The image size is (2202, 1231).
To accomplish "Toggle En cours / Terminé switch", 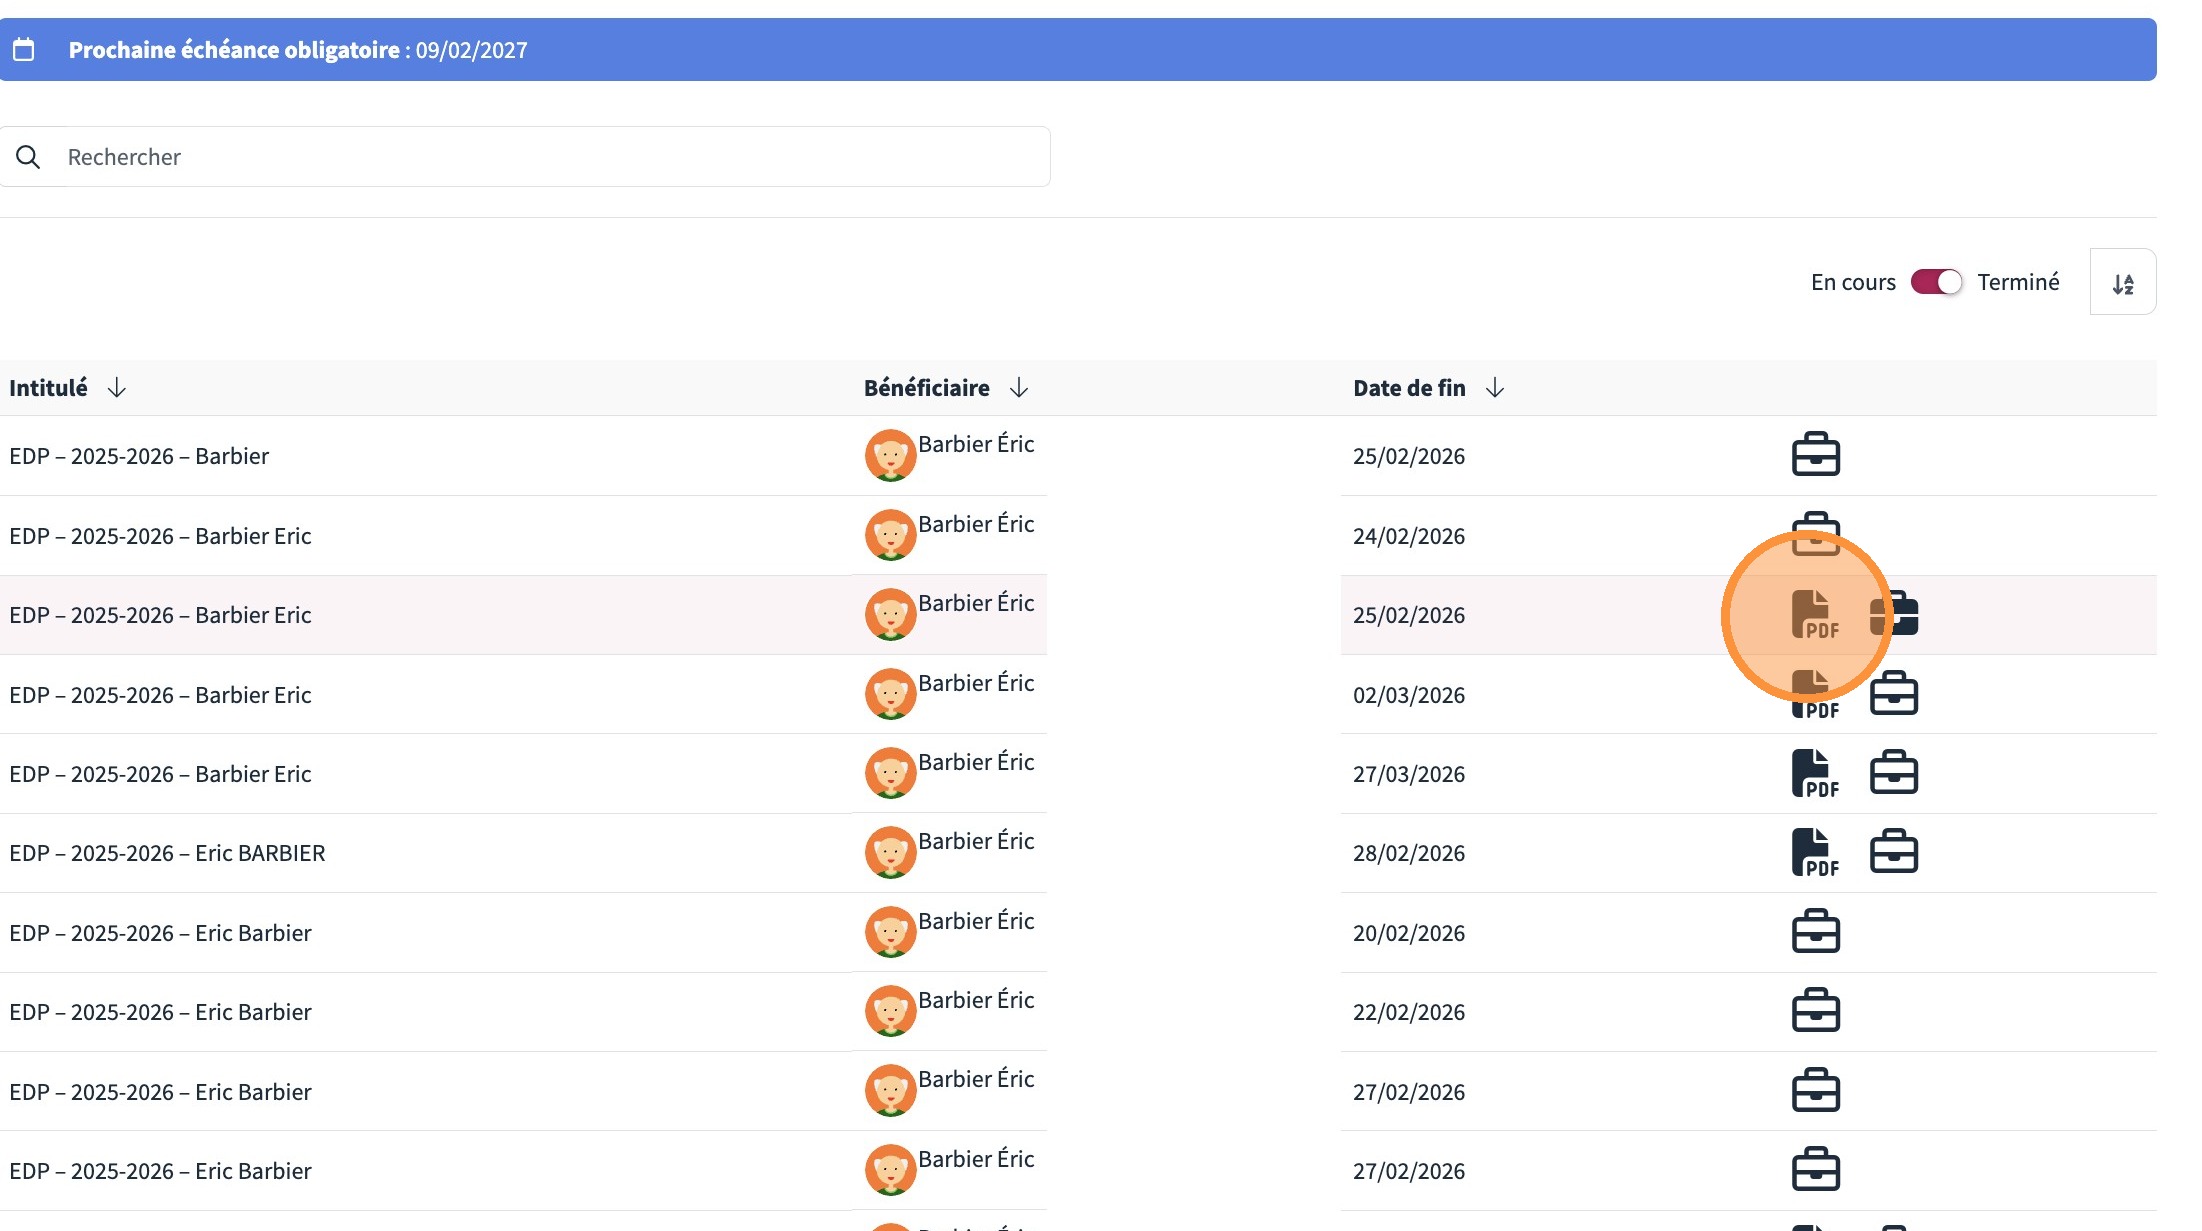I will tap(1936, 282).
